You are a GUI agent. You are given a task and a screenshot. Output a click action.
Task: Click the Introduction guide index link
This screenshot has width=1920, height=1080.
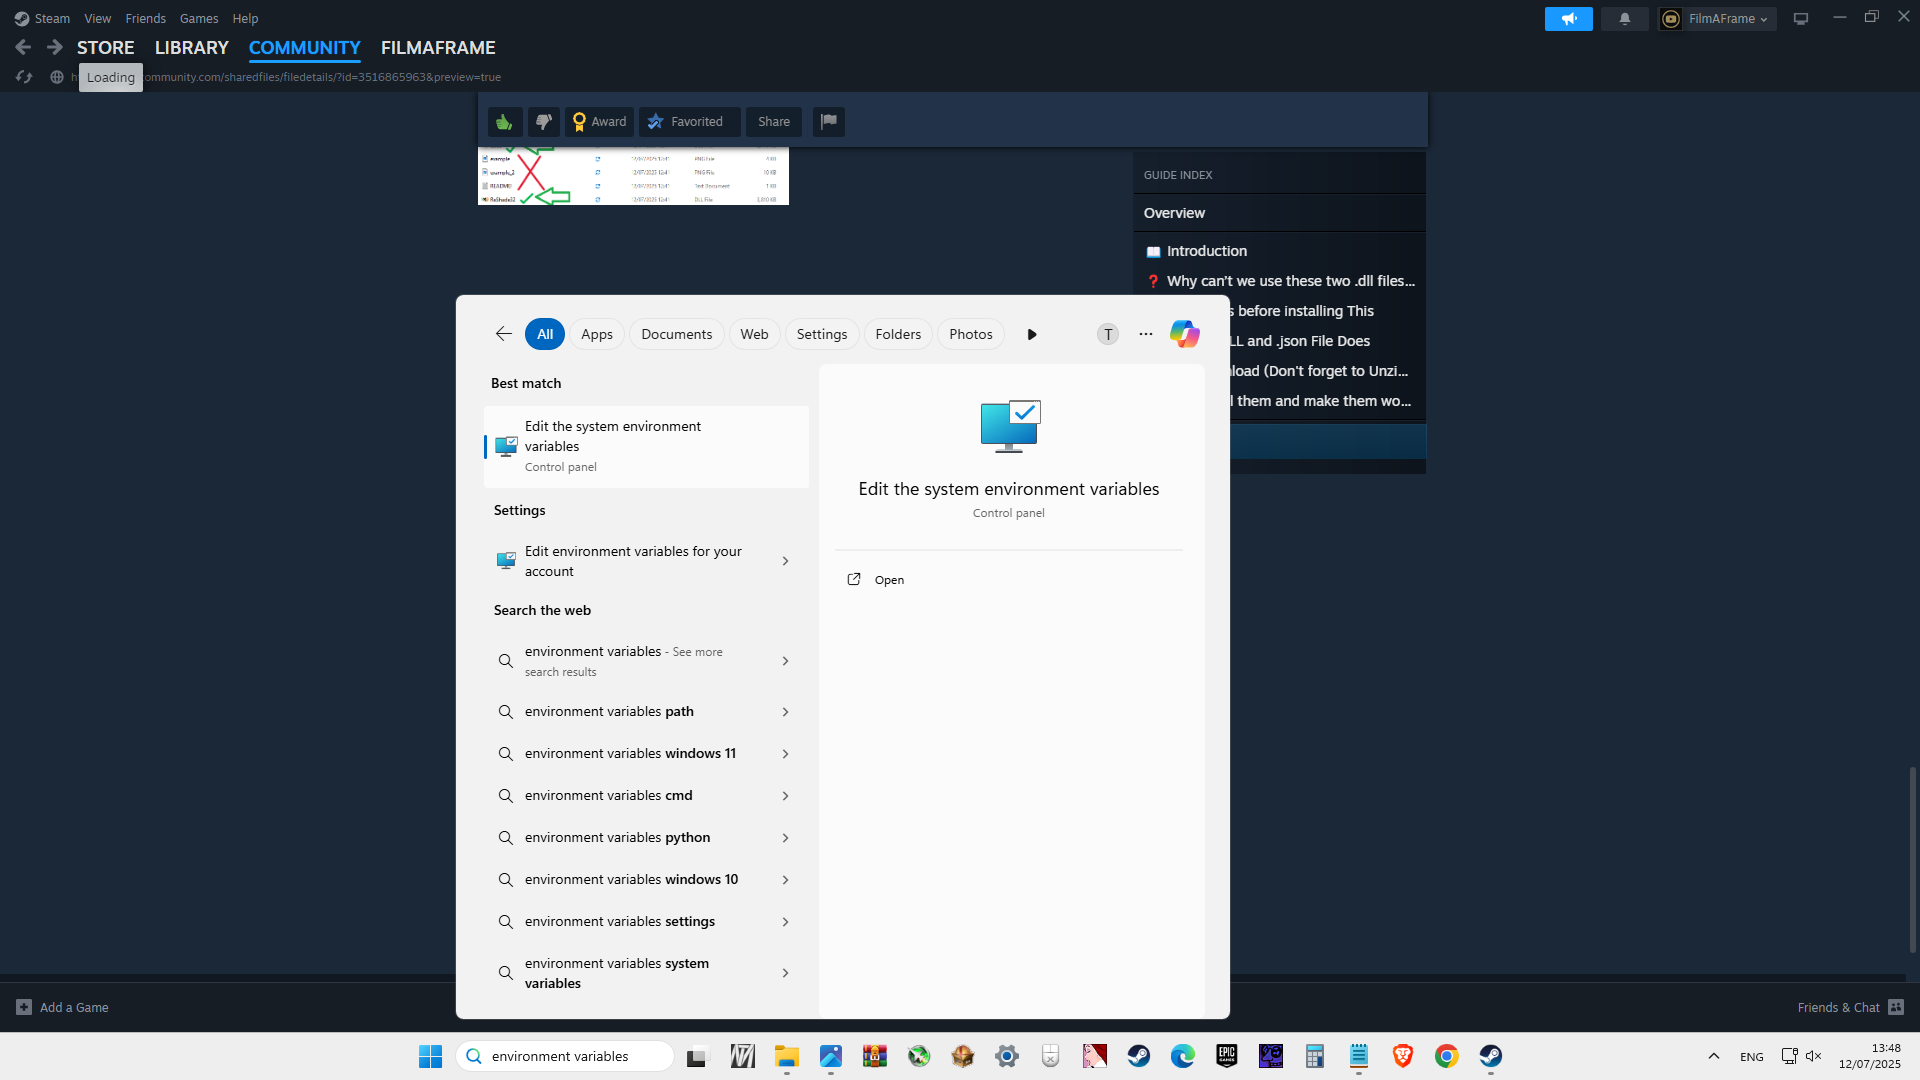1206,251
